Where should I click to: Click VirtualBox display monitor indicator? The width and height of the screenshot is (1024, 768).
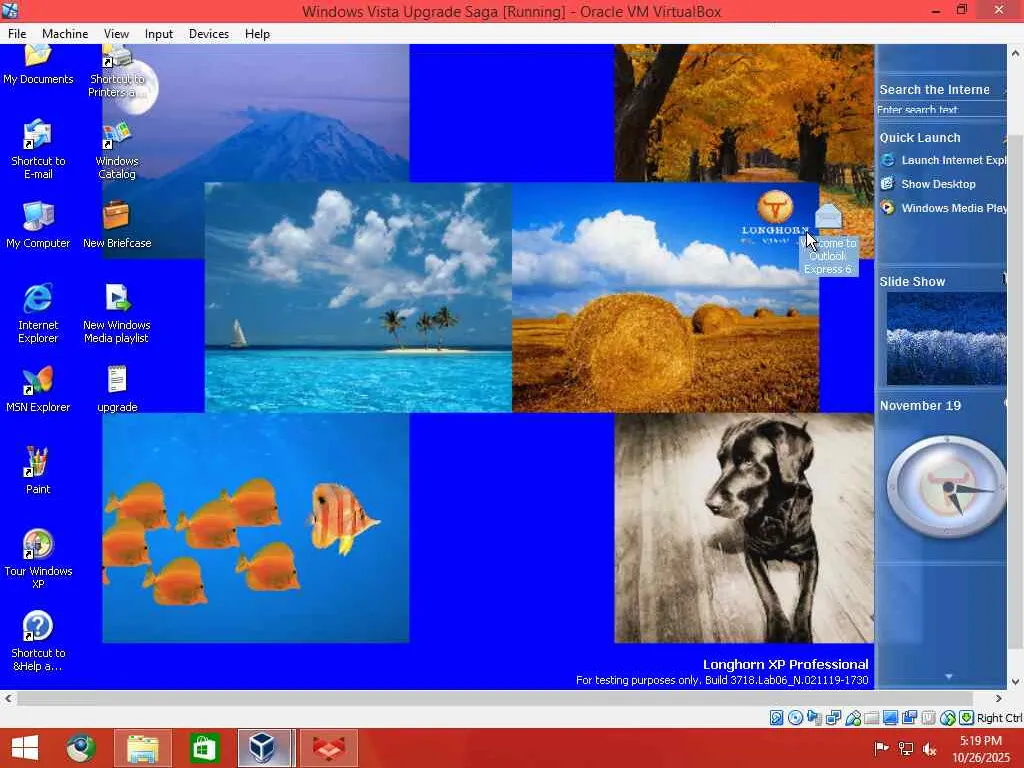point(891,718)
